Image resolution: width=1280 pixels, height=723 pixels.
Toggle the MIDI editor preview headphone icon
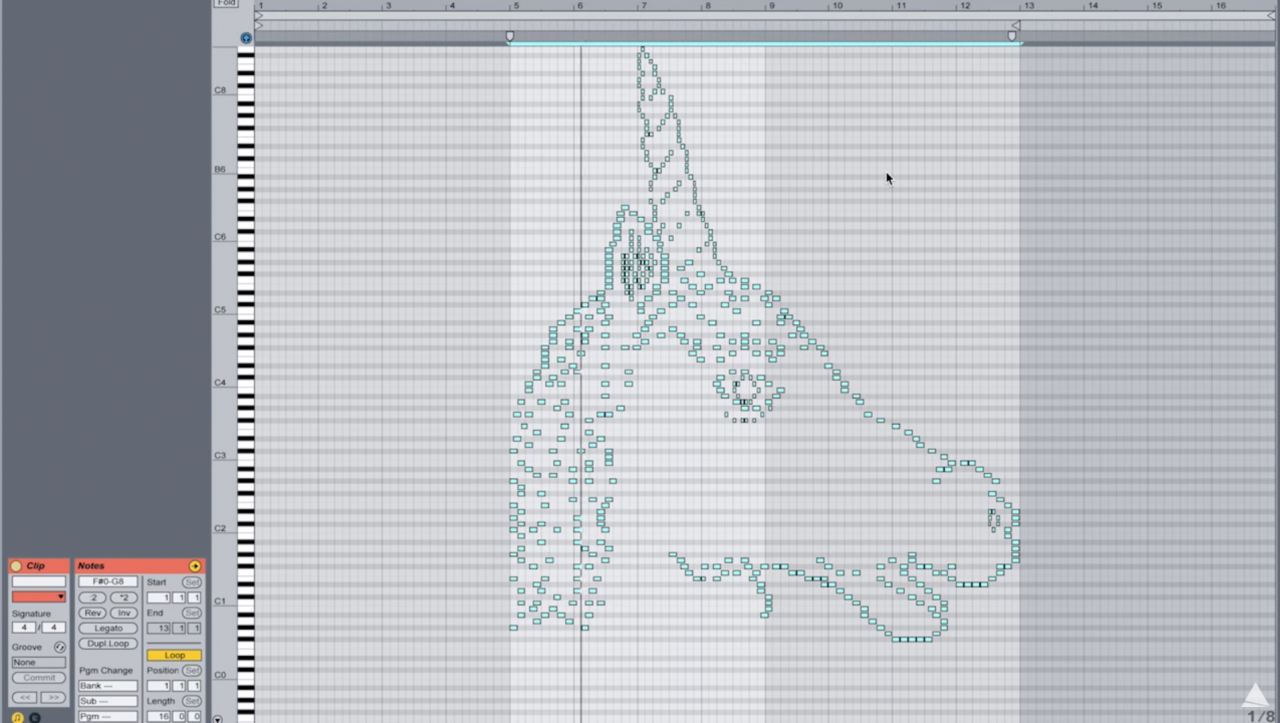coord(246,38)
